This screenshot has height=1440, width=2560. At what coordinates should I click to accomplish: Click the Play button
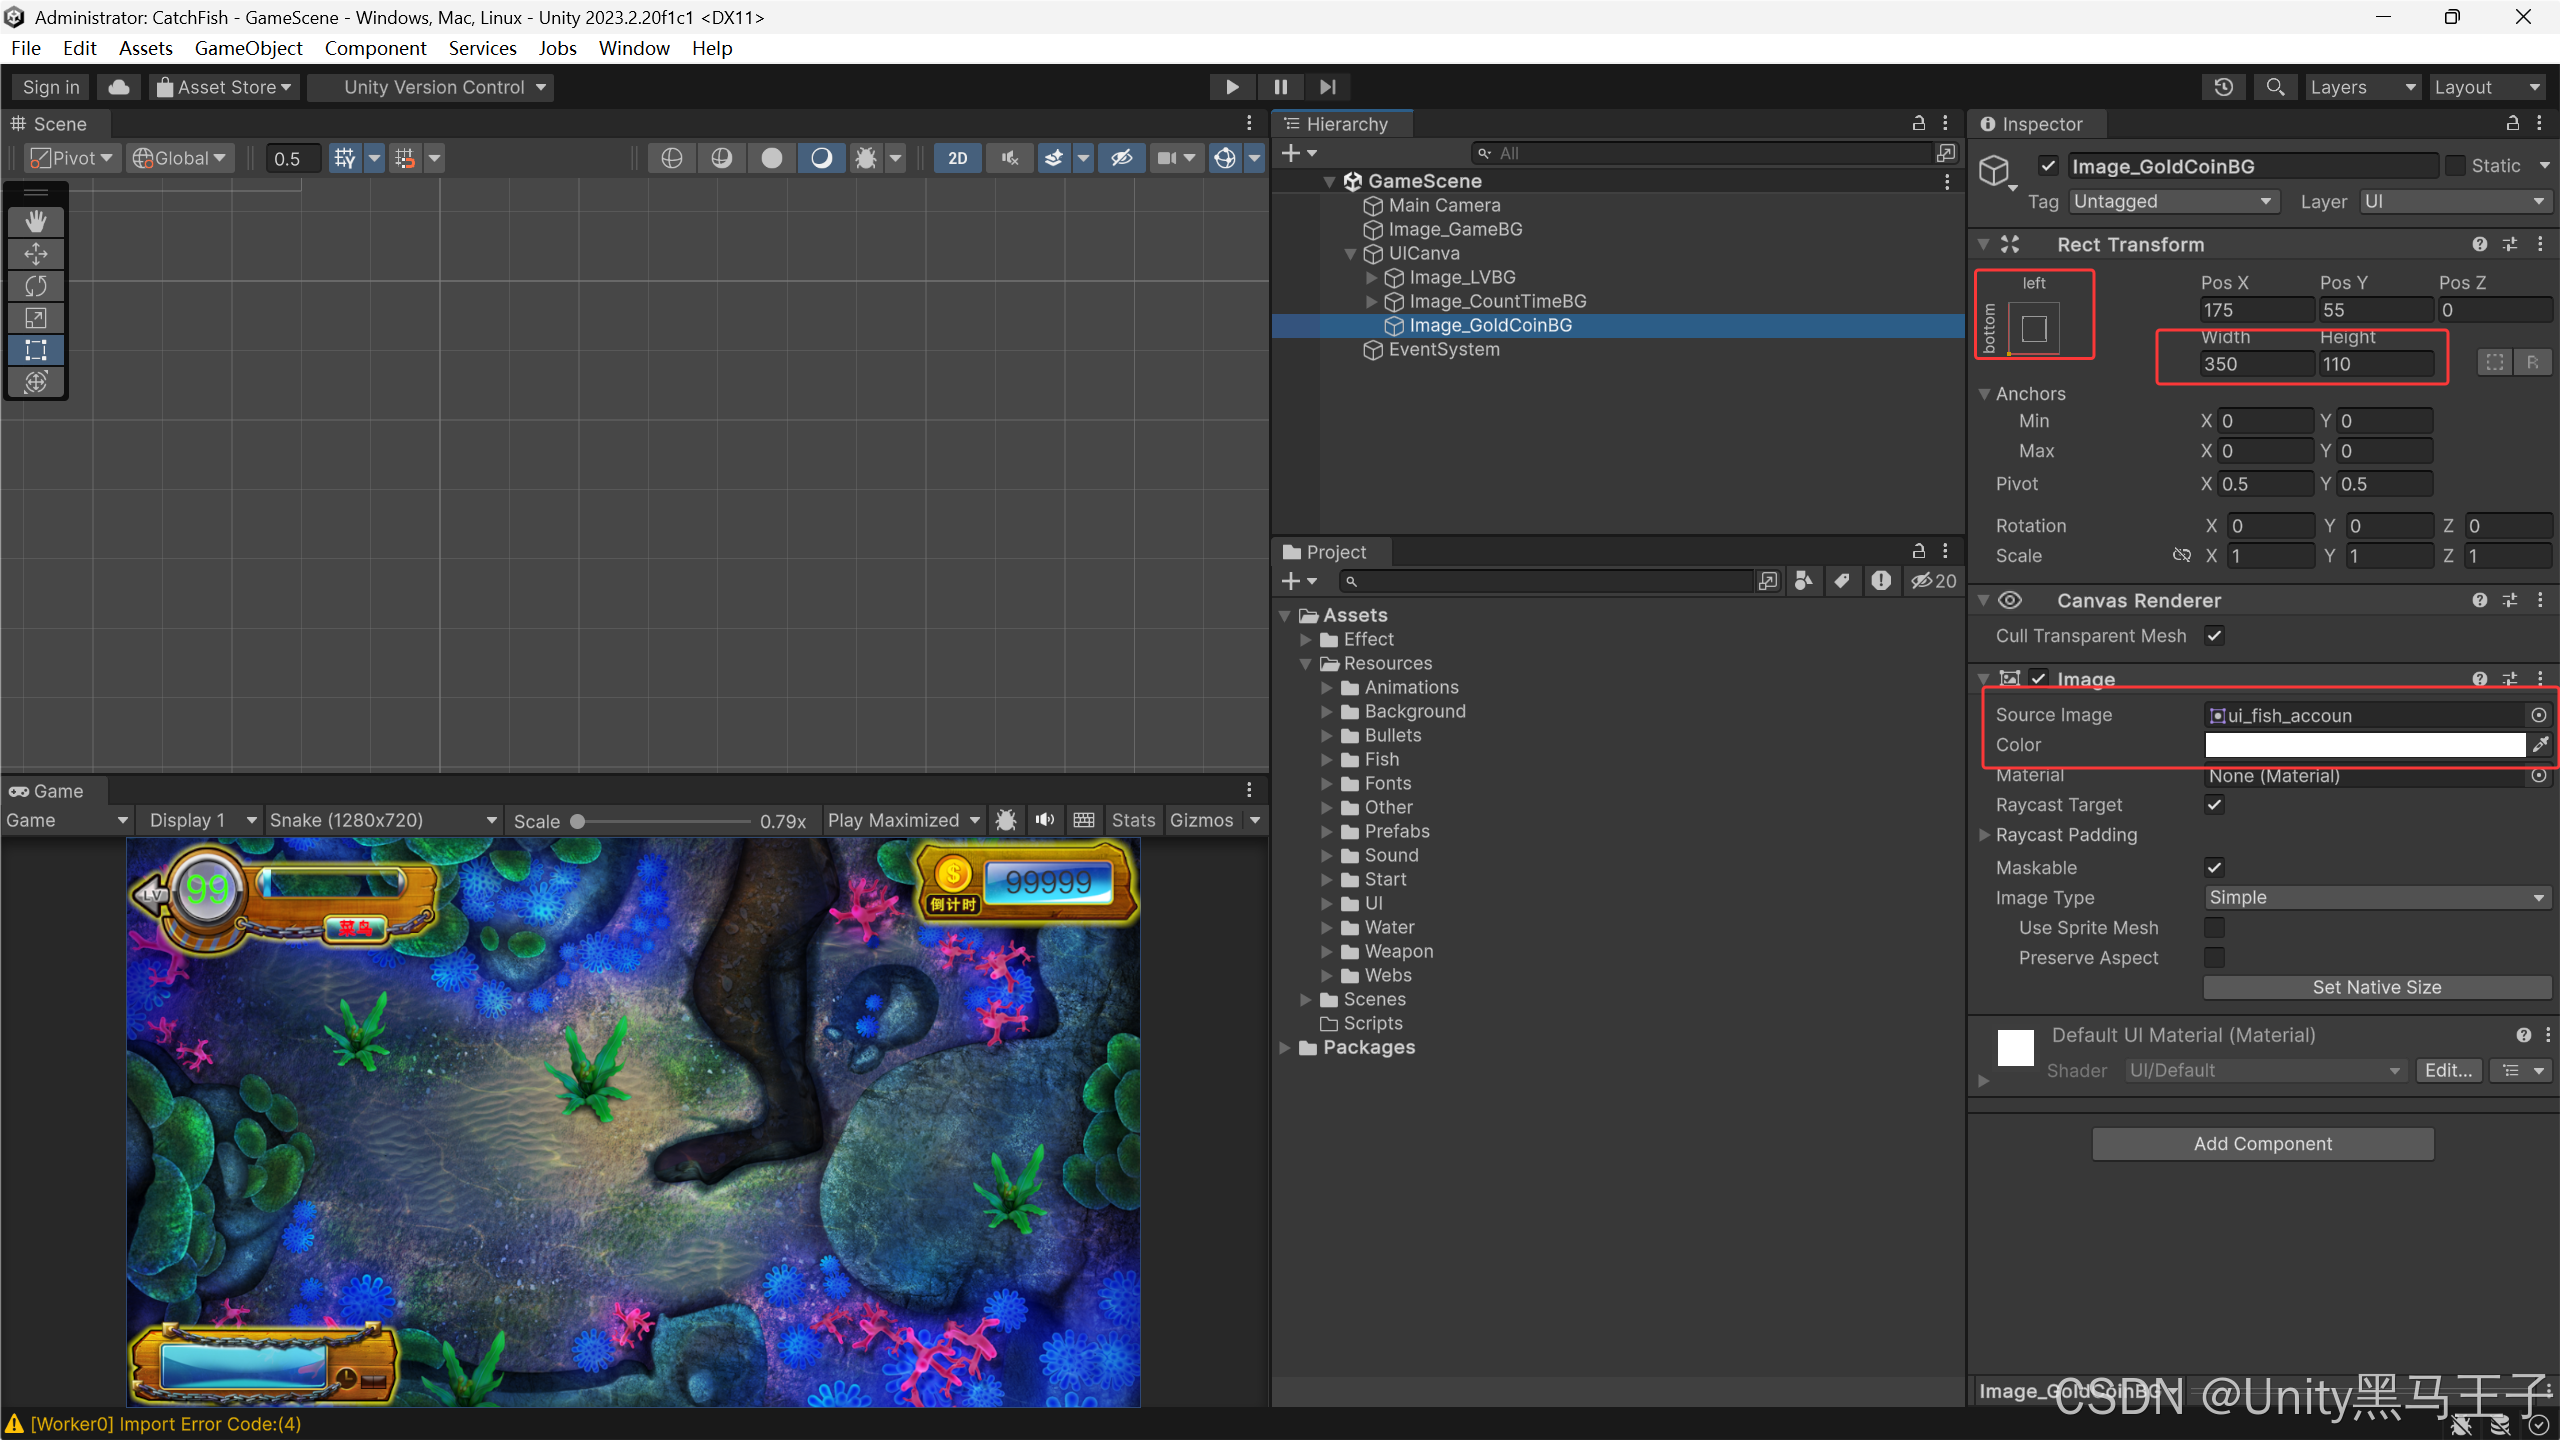coord(1232,87)
